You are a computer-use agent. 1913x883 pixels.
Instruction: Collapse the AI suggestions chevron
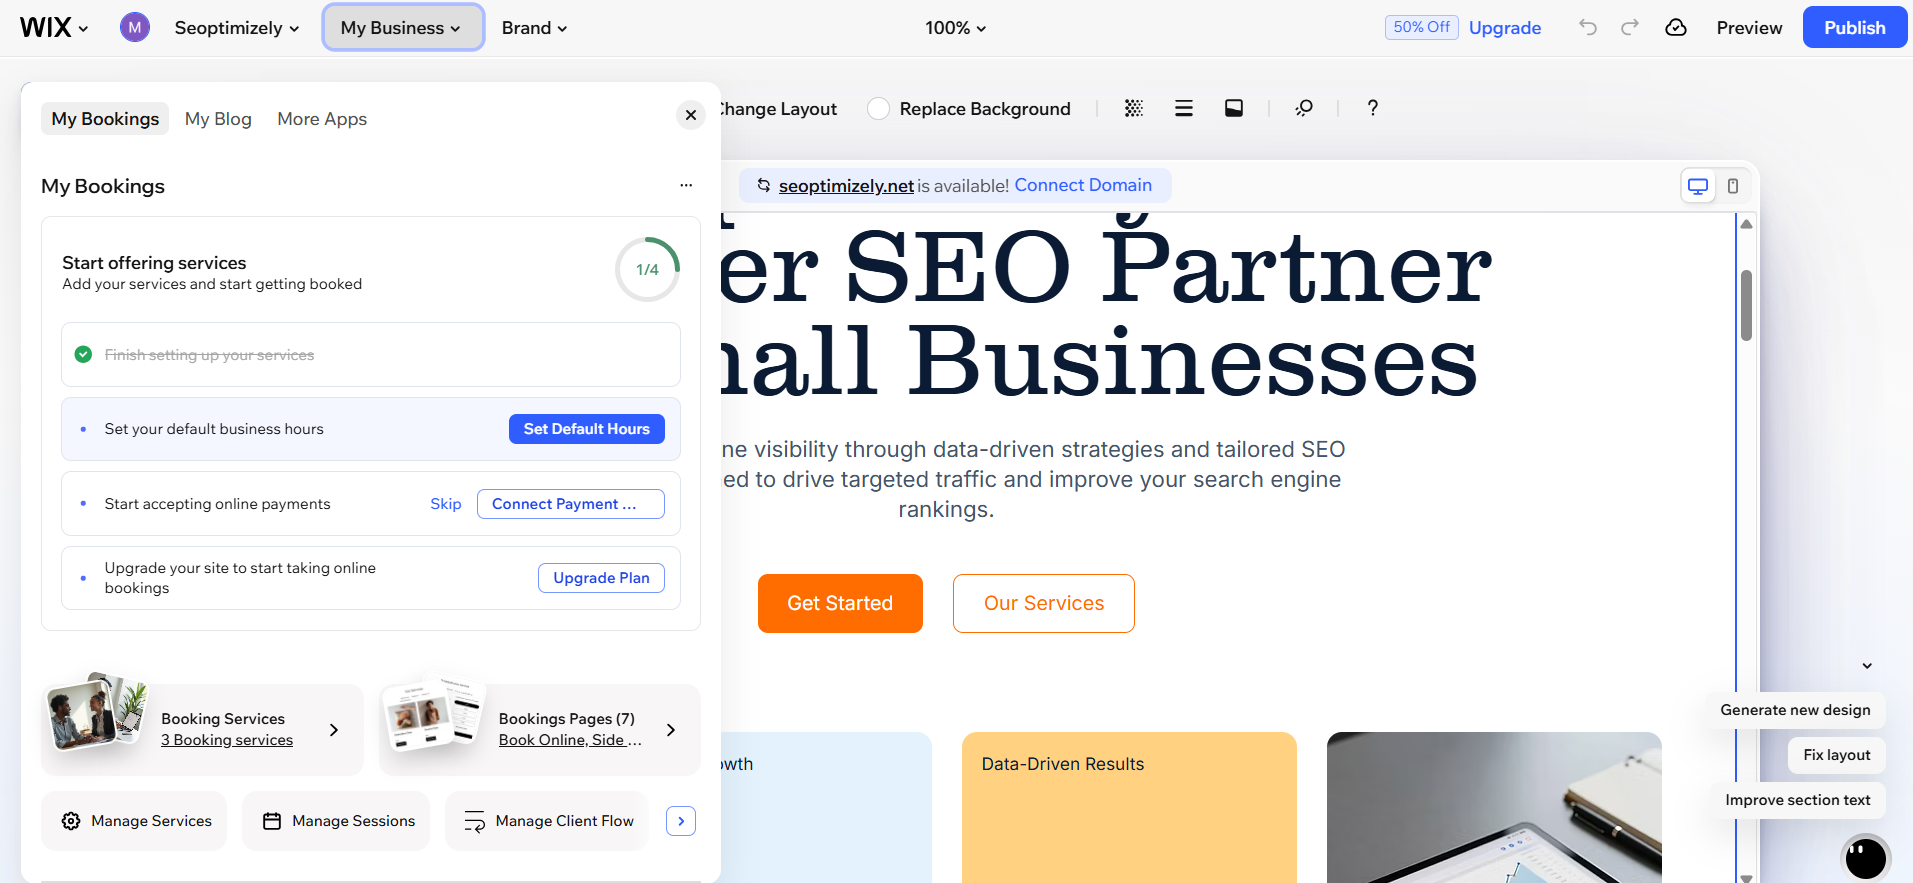1867,666
